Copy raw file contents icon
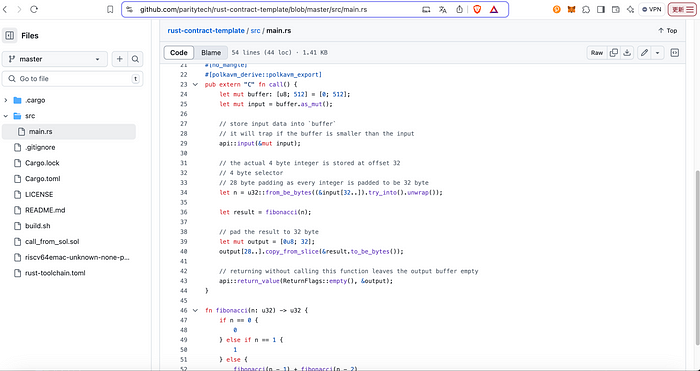Screen dimensions: 700x371 point(614,53)
